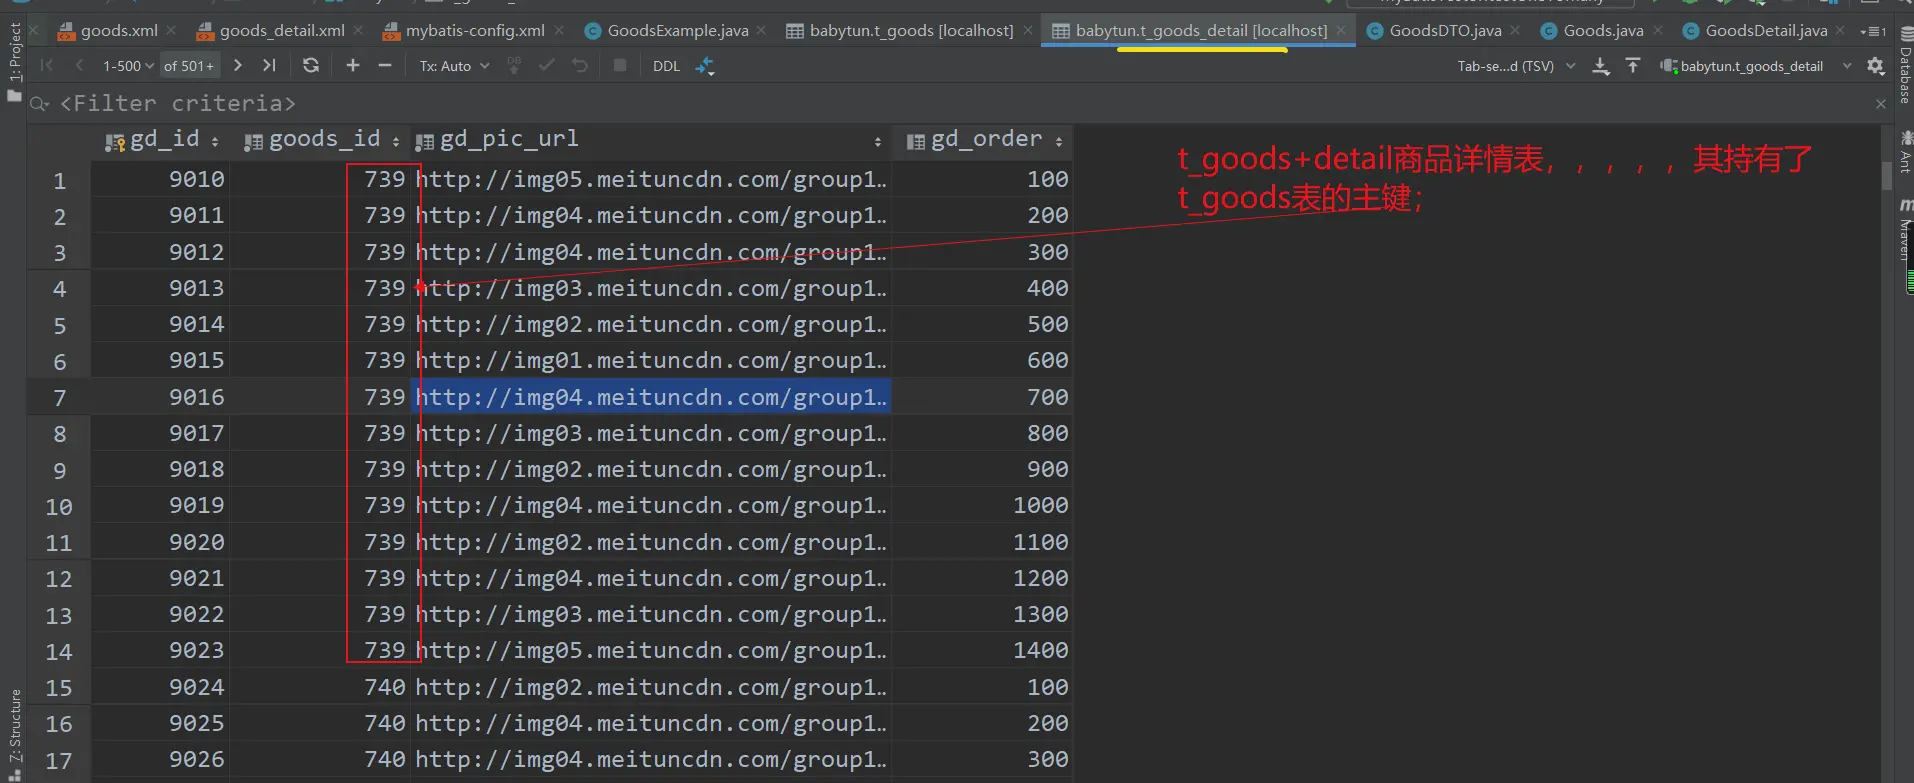Select the gd_id cell 9010
This screenshot has height=783, width=1914.
click(160, 180)
